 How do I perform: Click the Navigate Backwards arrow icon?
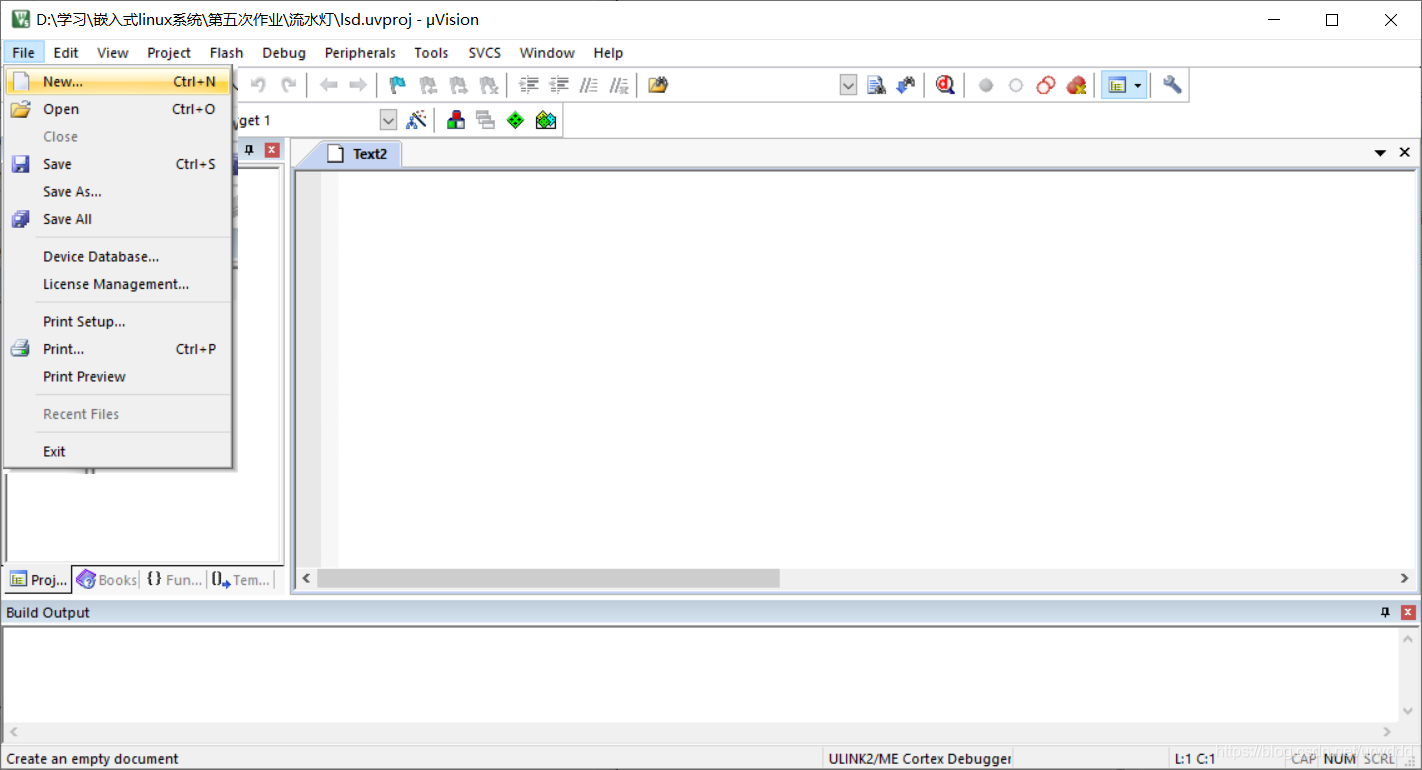click(328, 85)
